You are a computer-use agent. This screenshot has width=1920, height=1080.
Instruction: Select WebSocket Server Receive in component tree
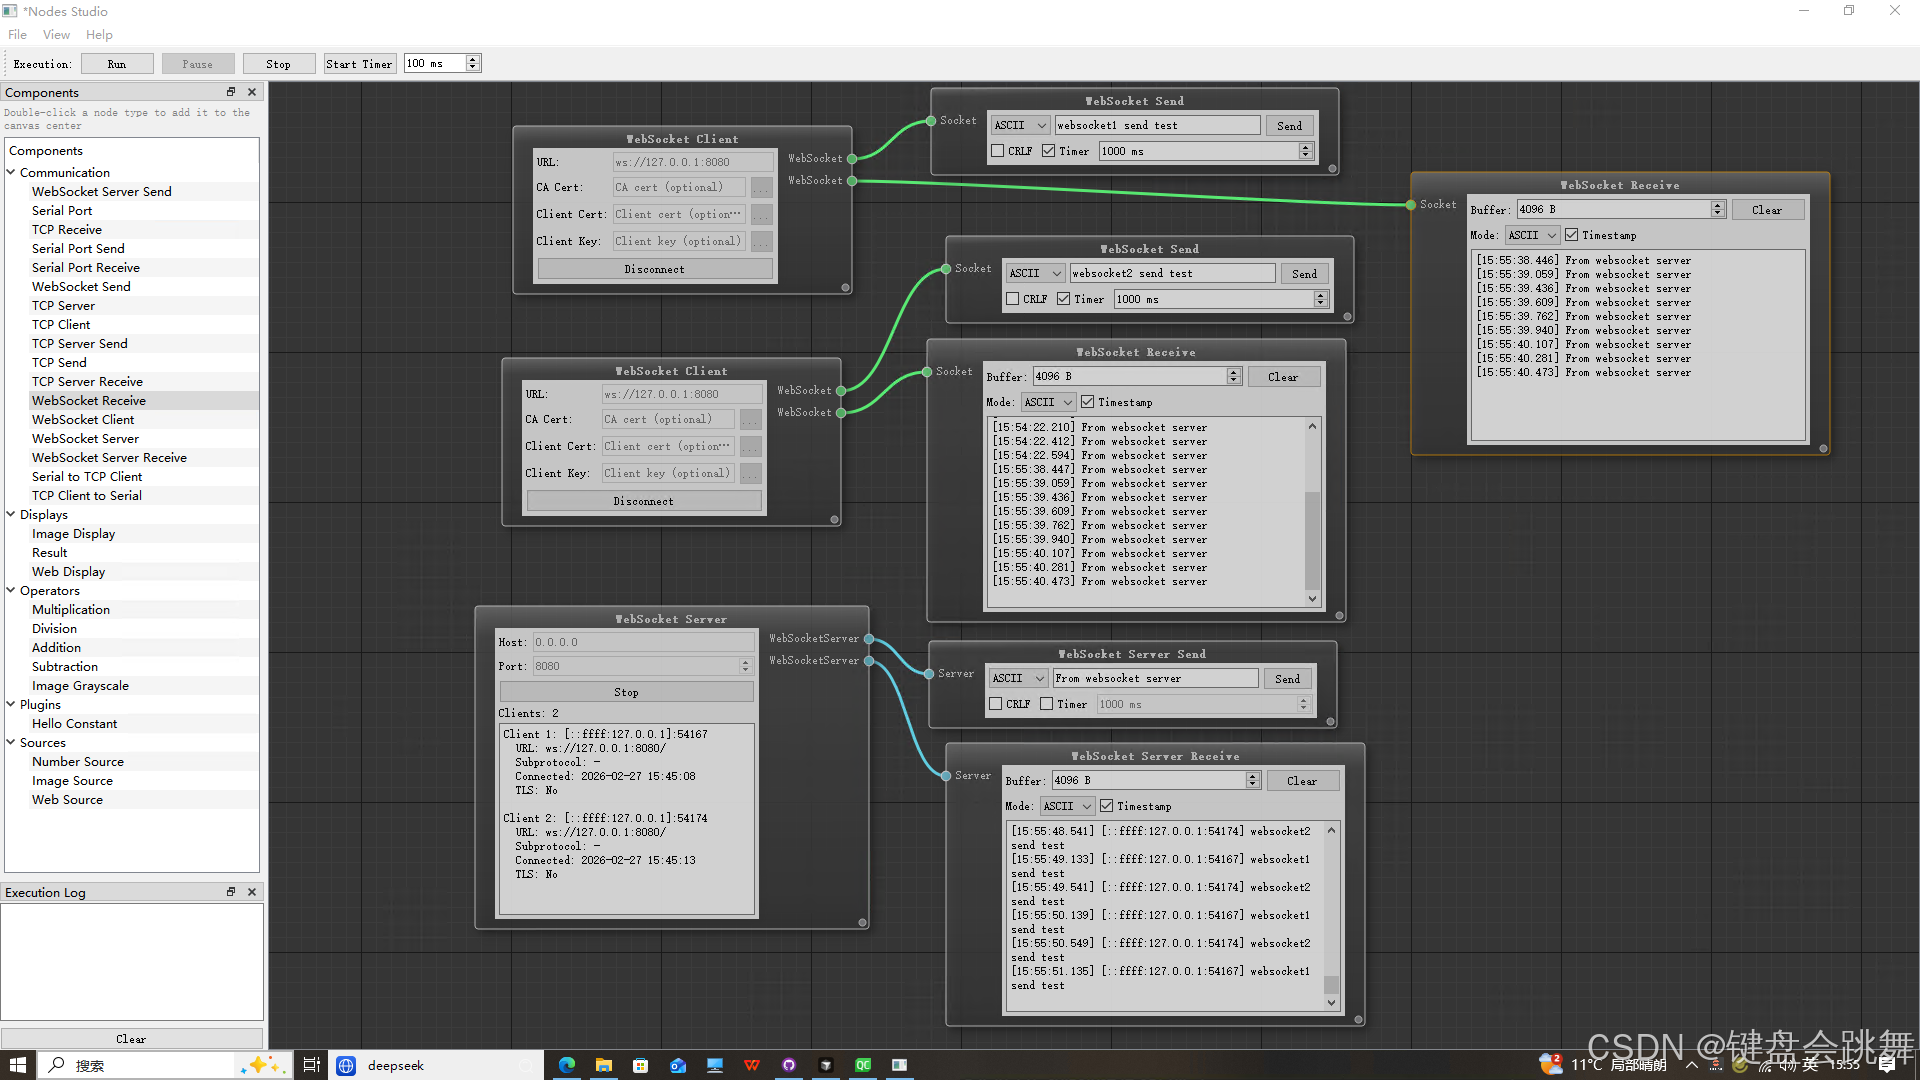coord(109,457)
